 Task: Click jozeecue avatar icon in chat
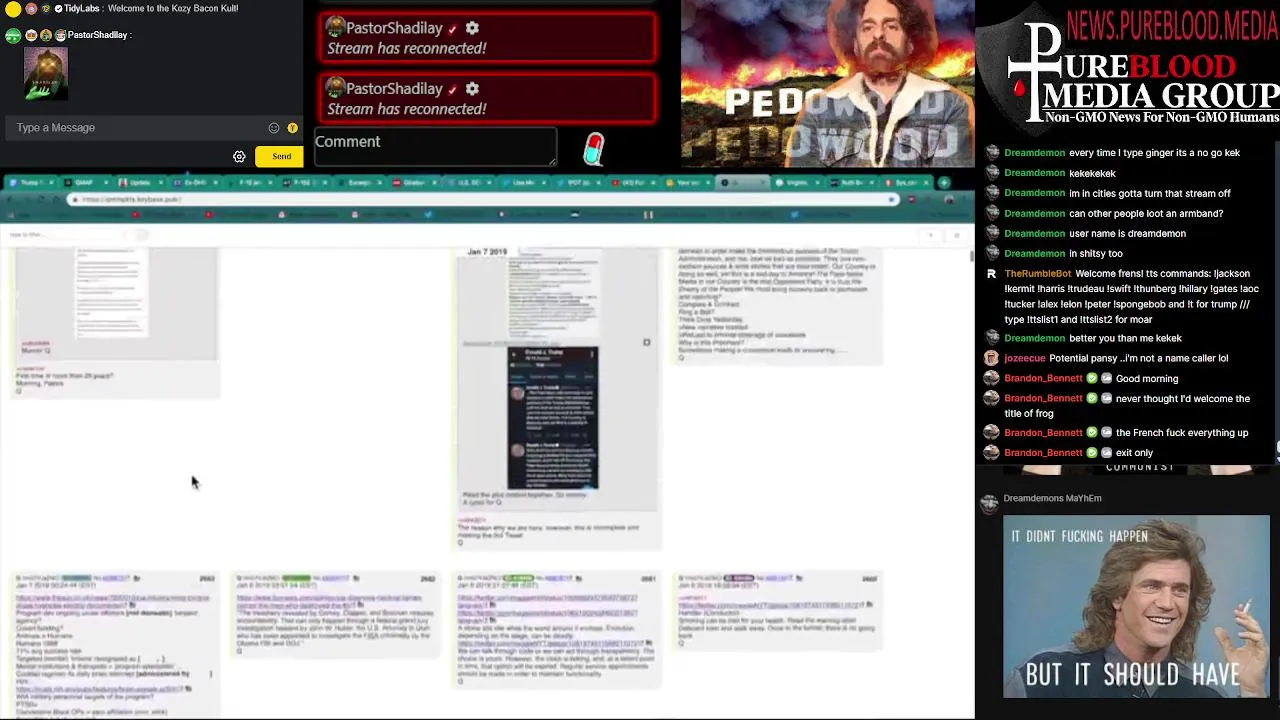pos(991,358)
